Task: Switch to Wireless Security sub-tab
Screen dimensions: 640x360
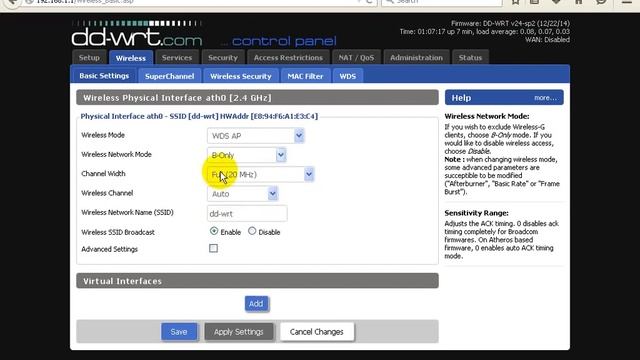Action: click(241, 76)
